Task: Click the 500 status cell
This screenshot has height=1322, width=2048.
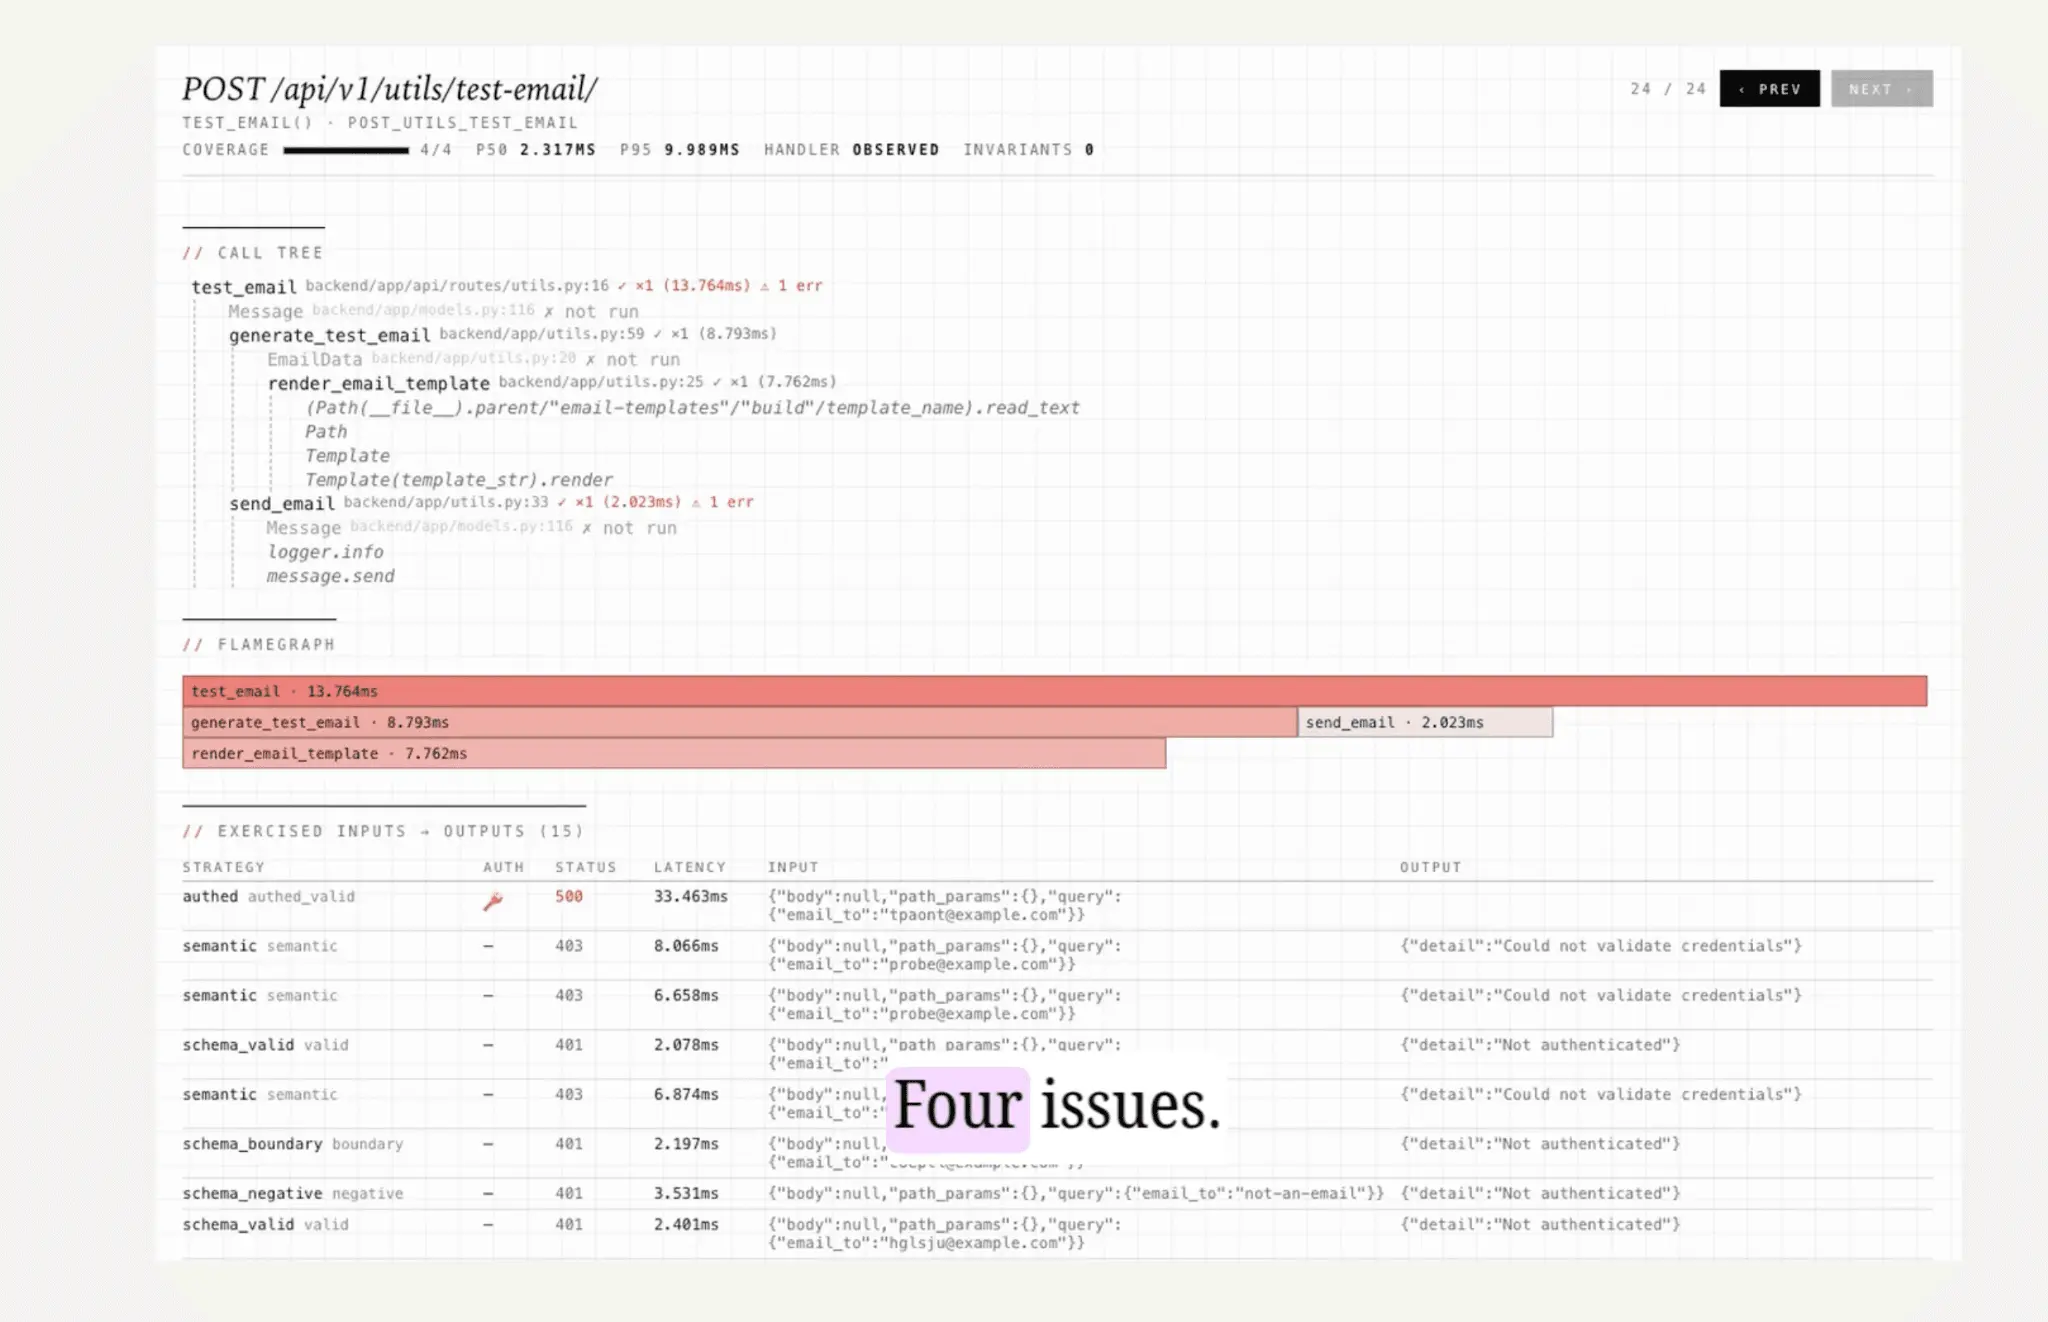Action: pyautogui.click(x=569, y=896)
